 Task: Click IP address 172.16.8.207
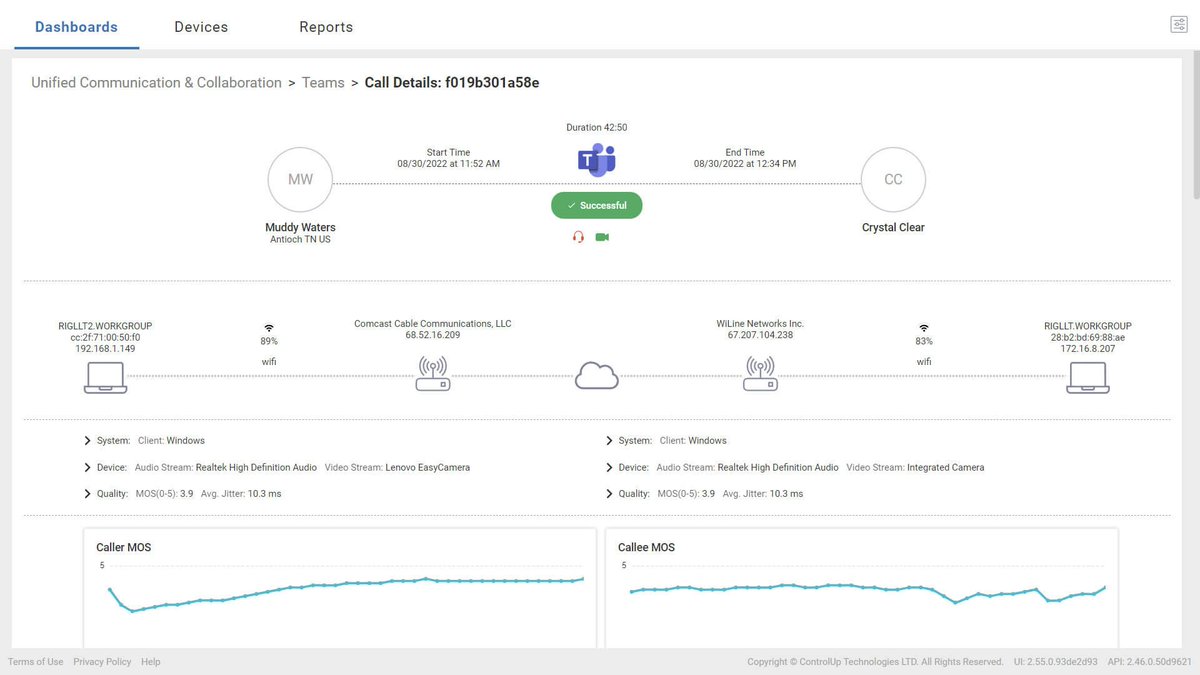(x=1088, y=349)
